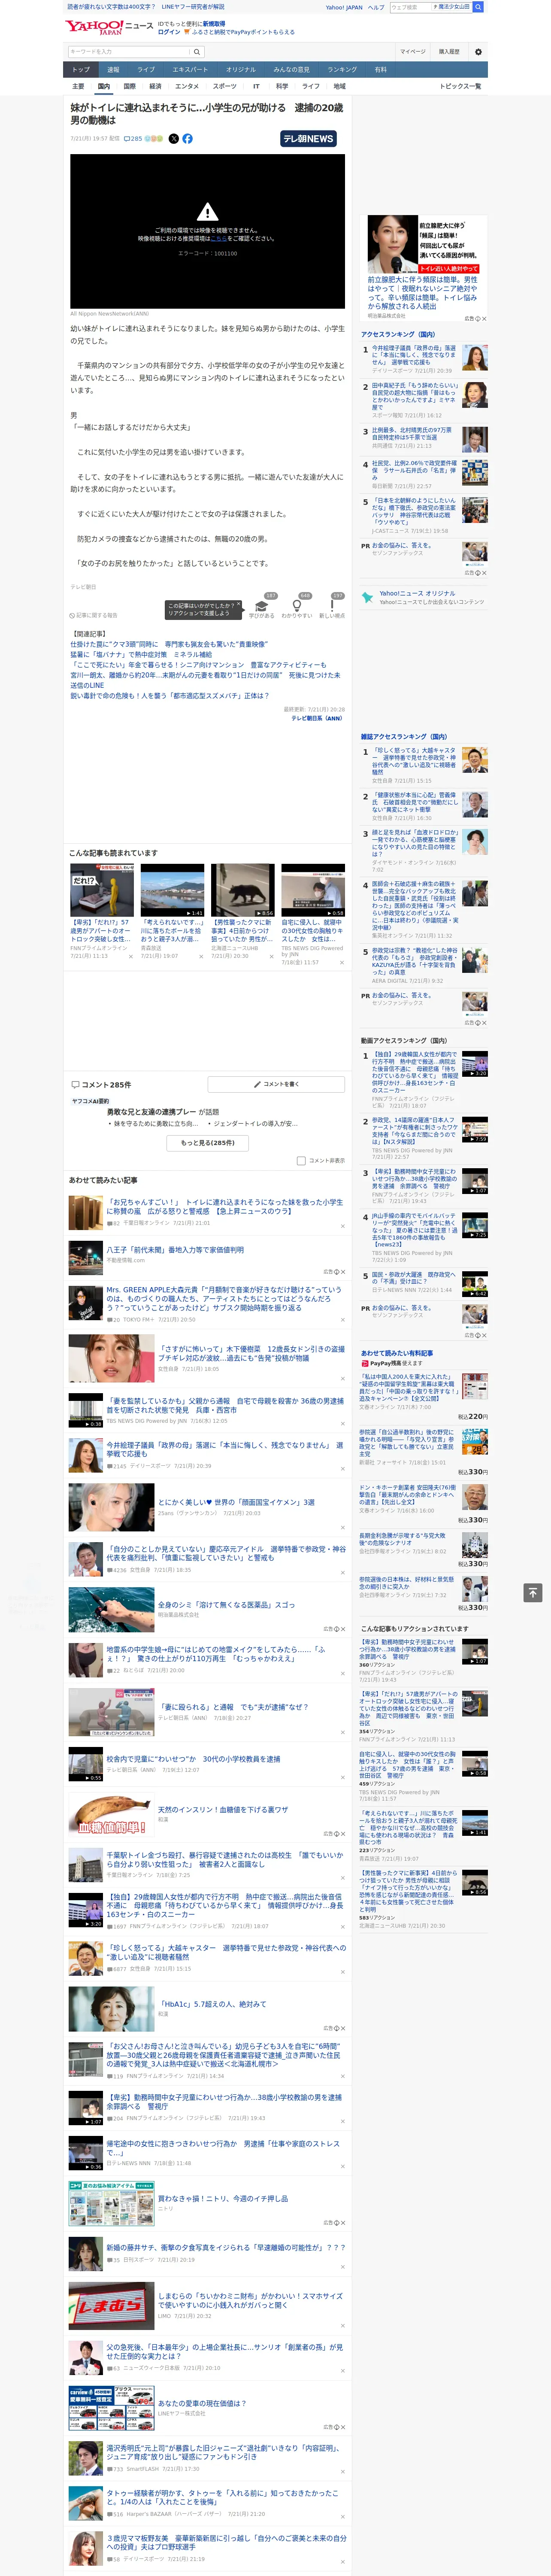The height and width of the screenshot is (2576, 551).
Task: Click the pencil コメントを書く button
Action: [x=276, y=1084]
